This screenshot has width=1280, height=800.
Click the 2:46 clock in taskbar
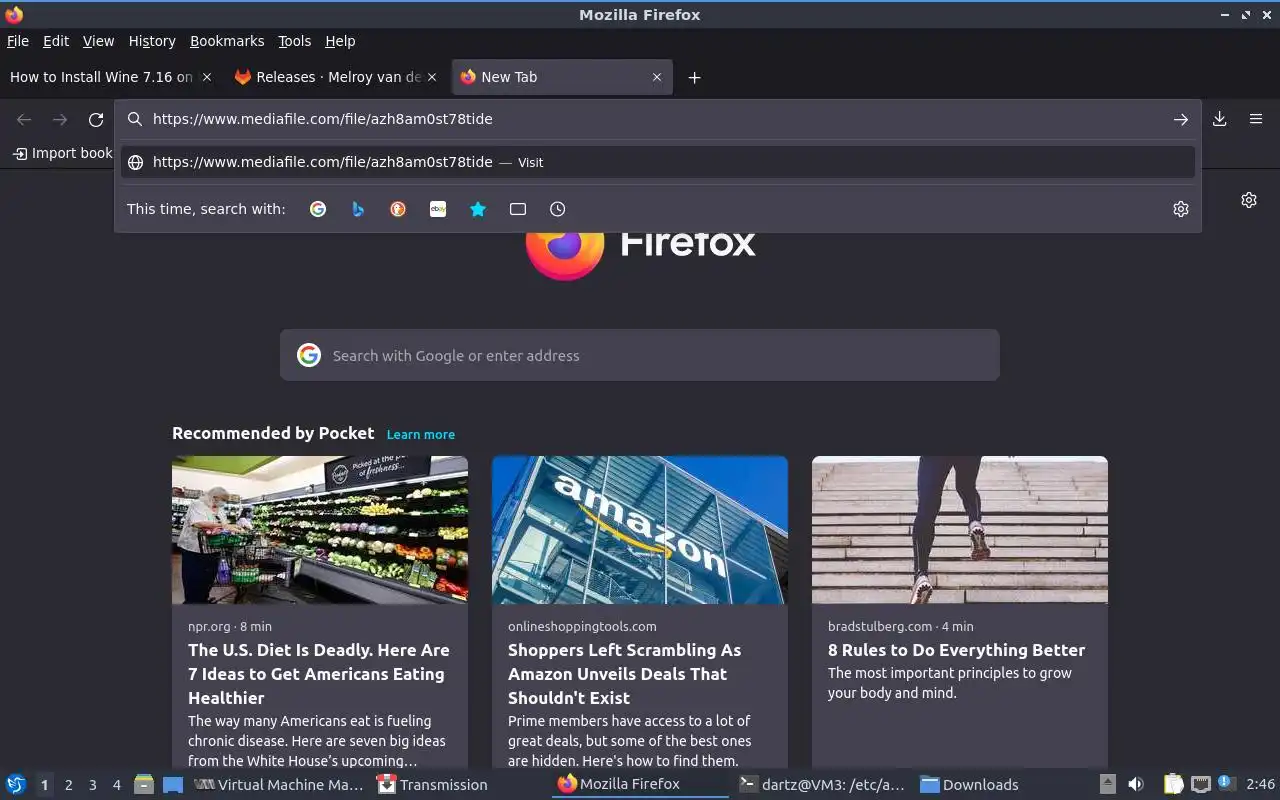click(x=1260, y=785)
